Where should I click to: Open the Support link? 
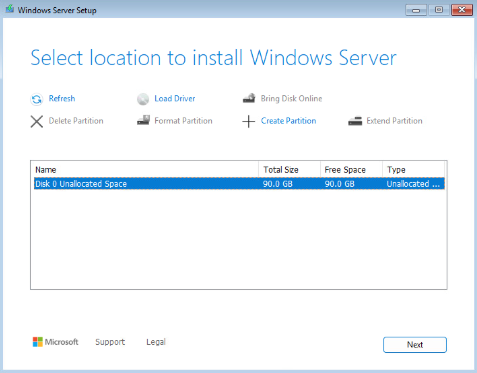(110, 342)
